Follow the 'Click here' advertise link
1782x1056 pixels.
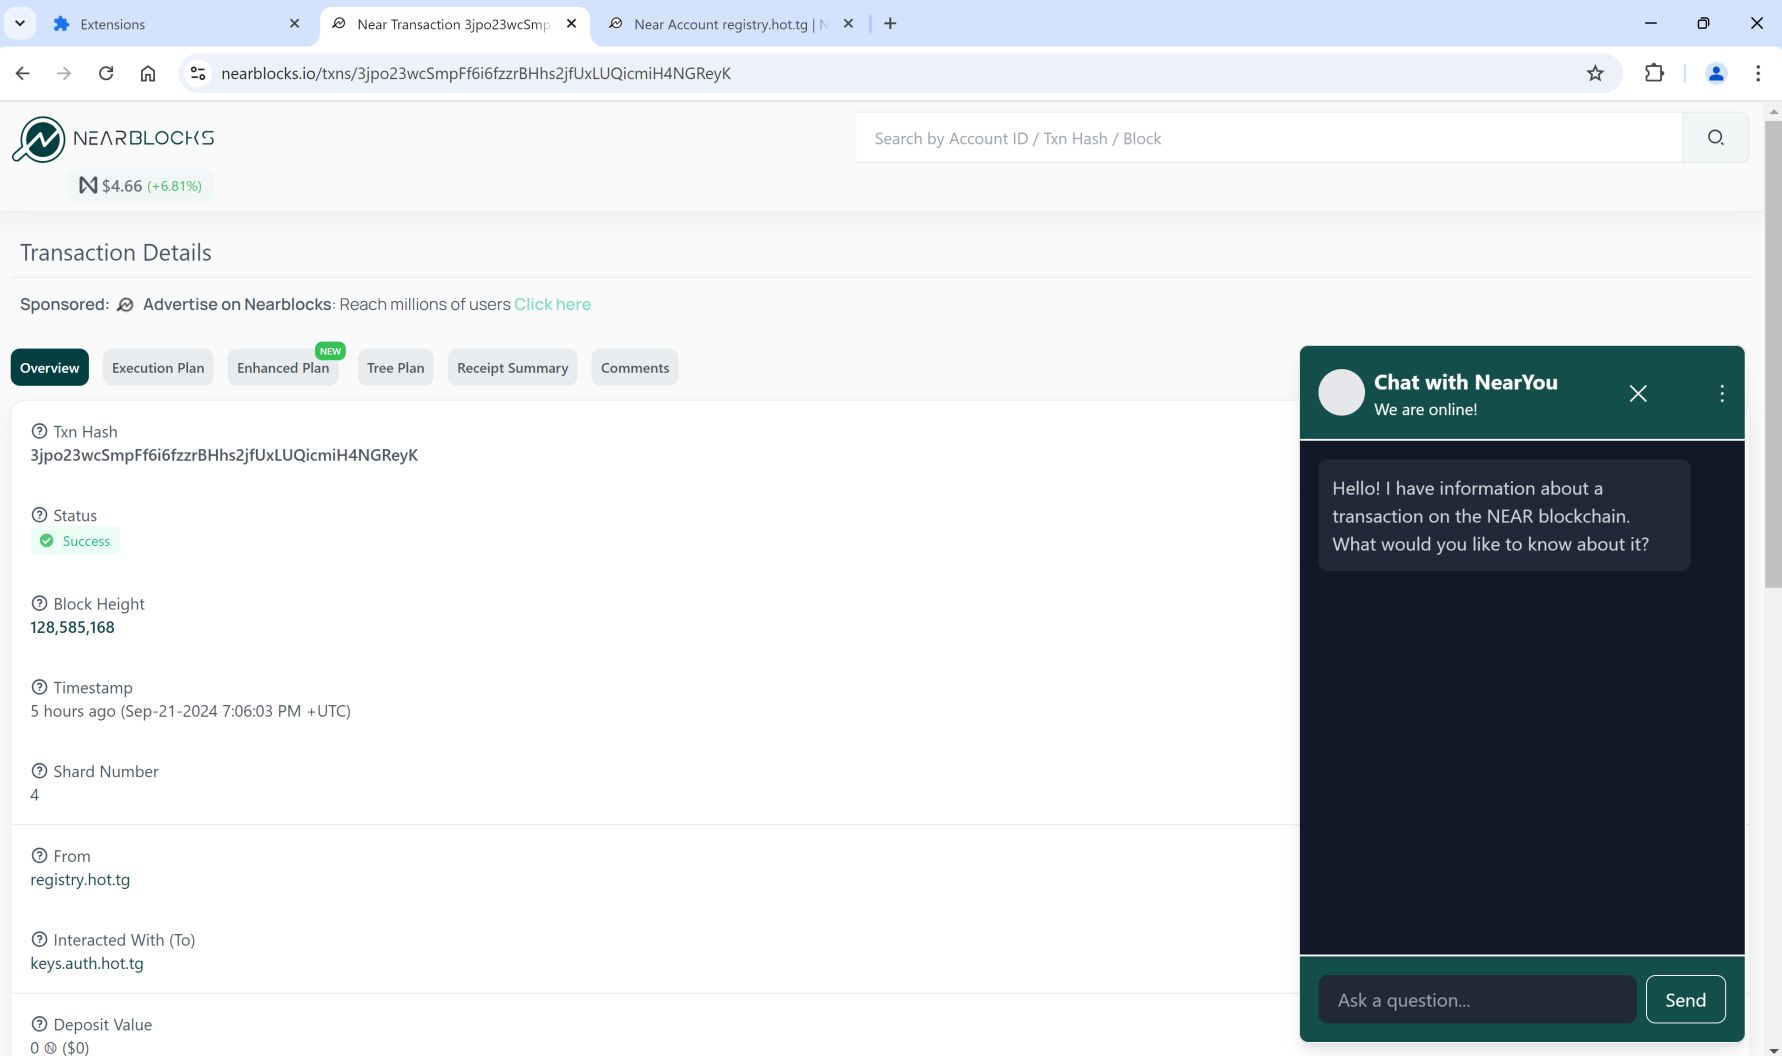coord(552,304)
